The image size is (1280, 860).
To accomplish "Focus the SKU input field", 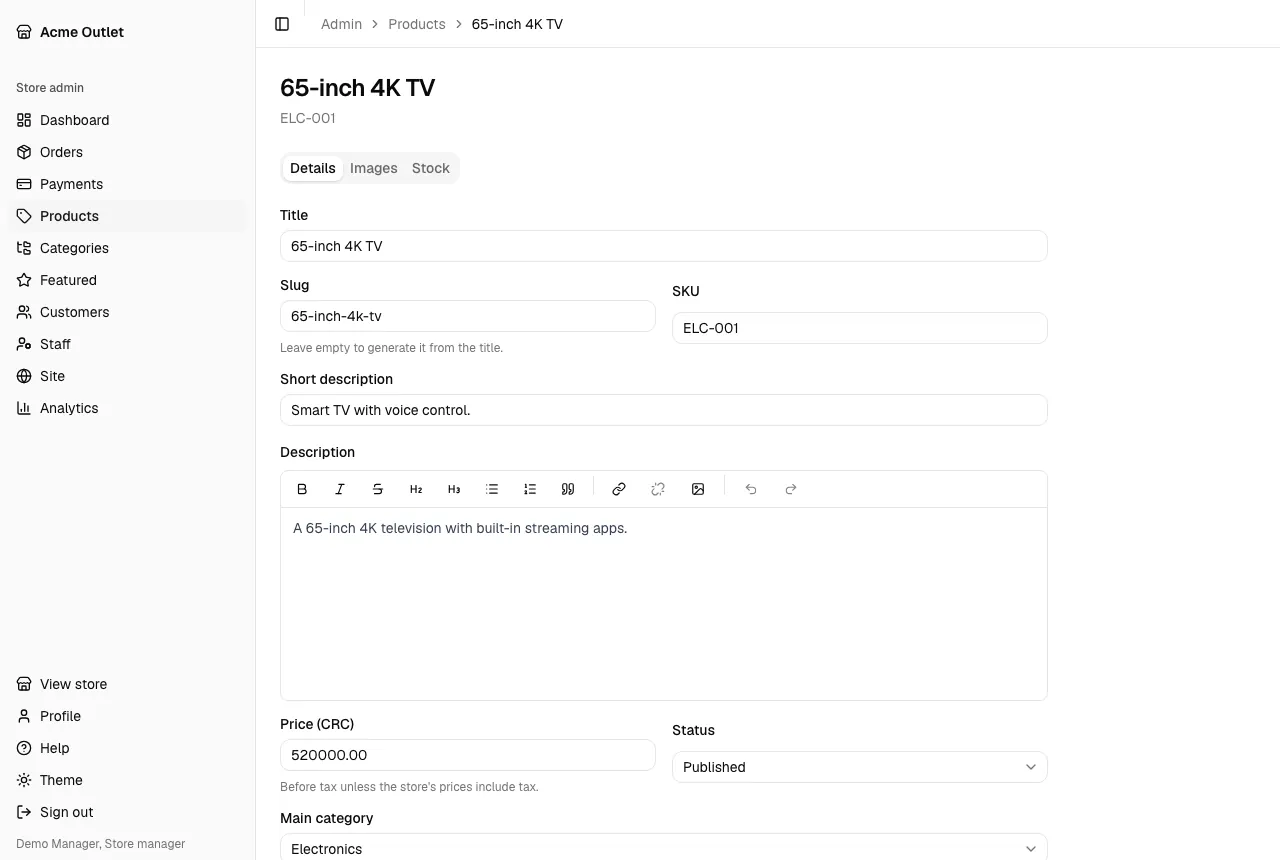I will coord(860,328).
